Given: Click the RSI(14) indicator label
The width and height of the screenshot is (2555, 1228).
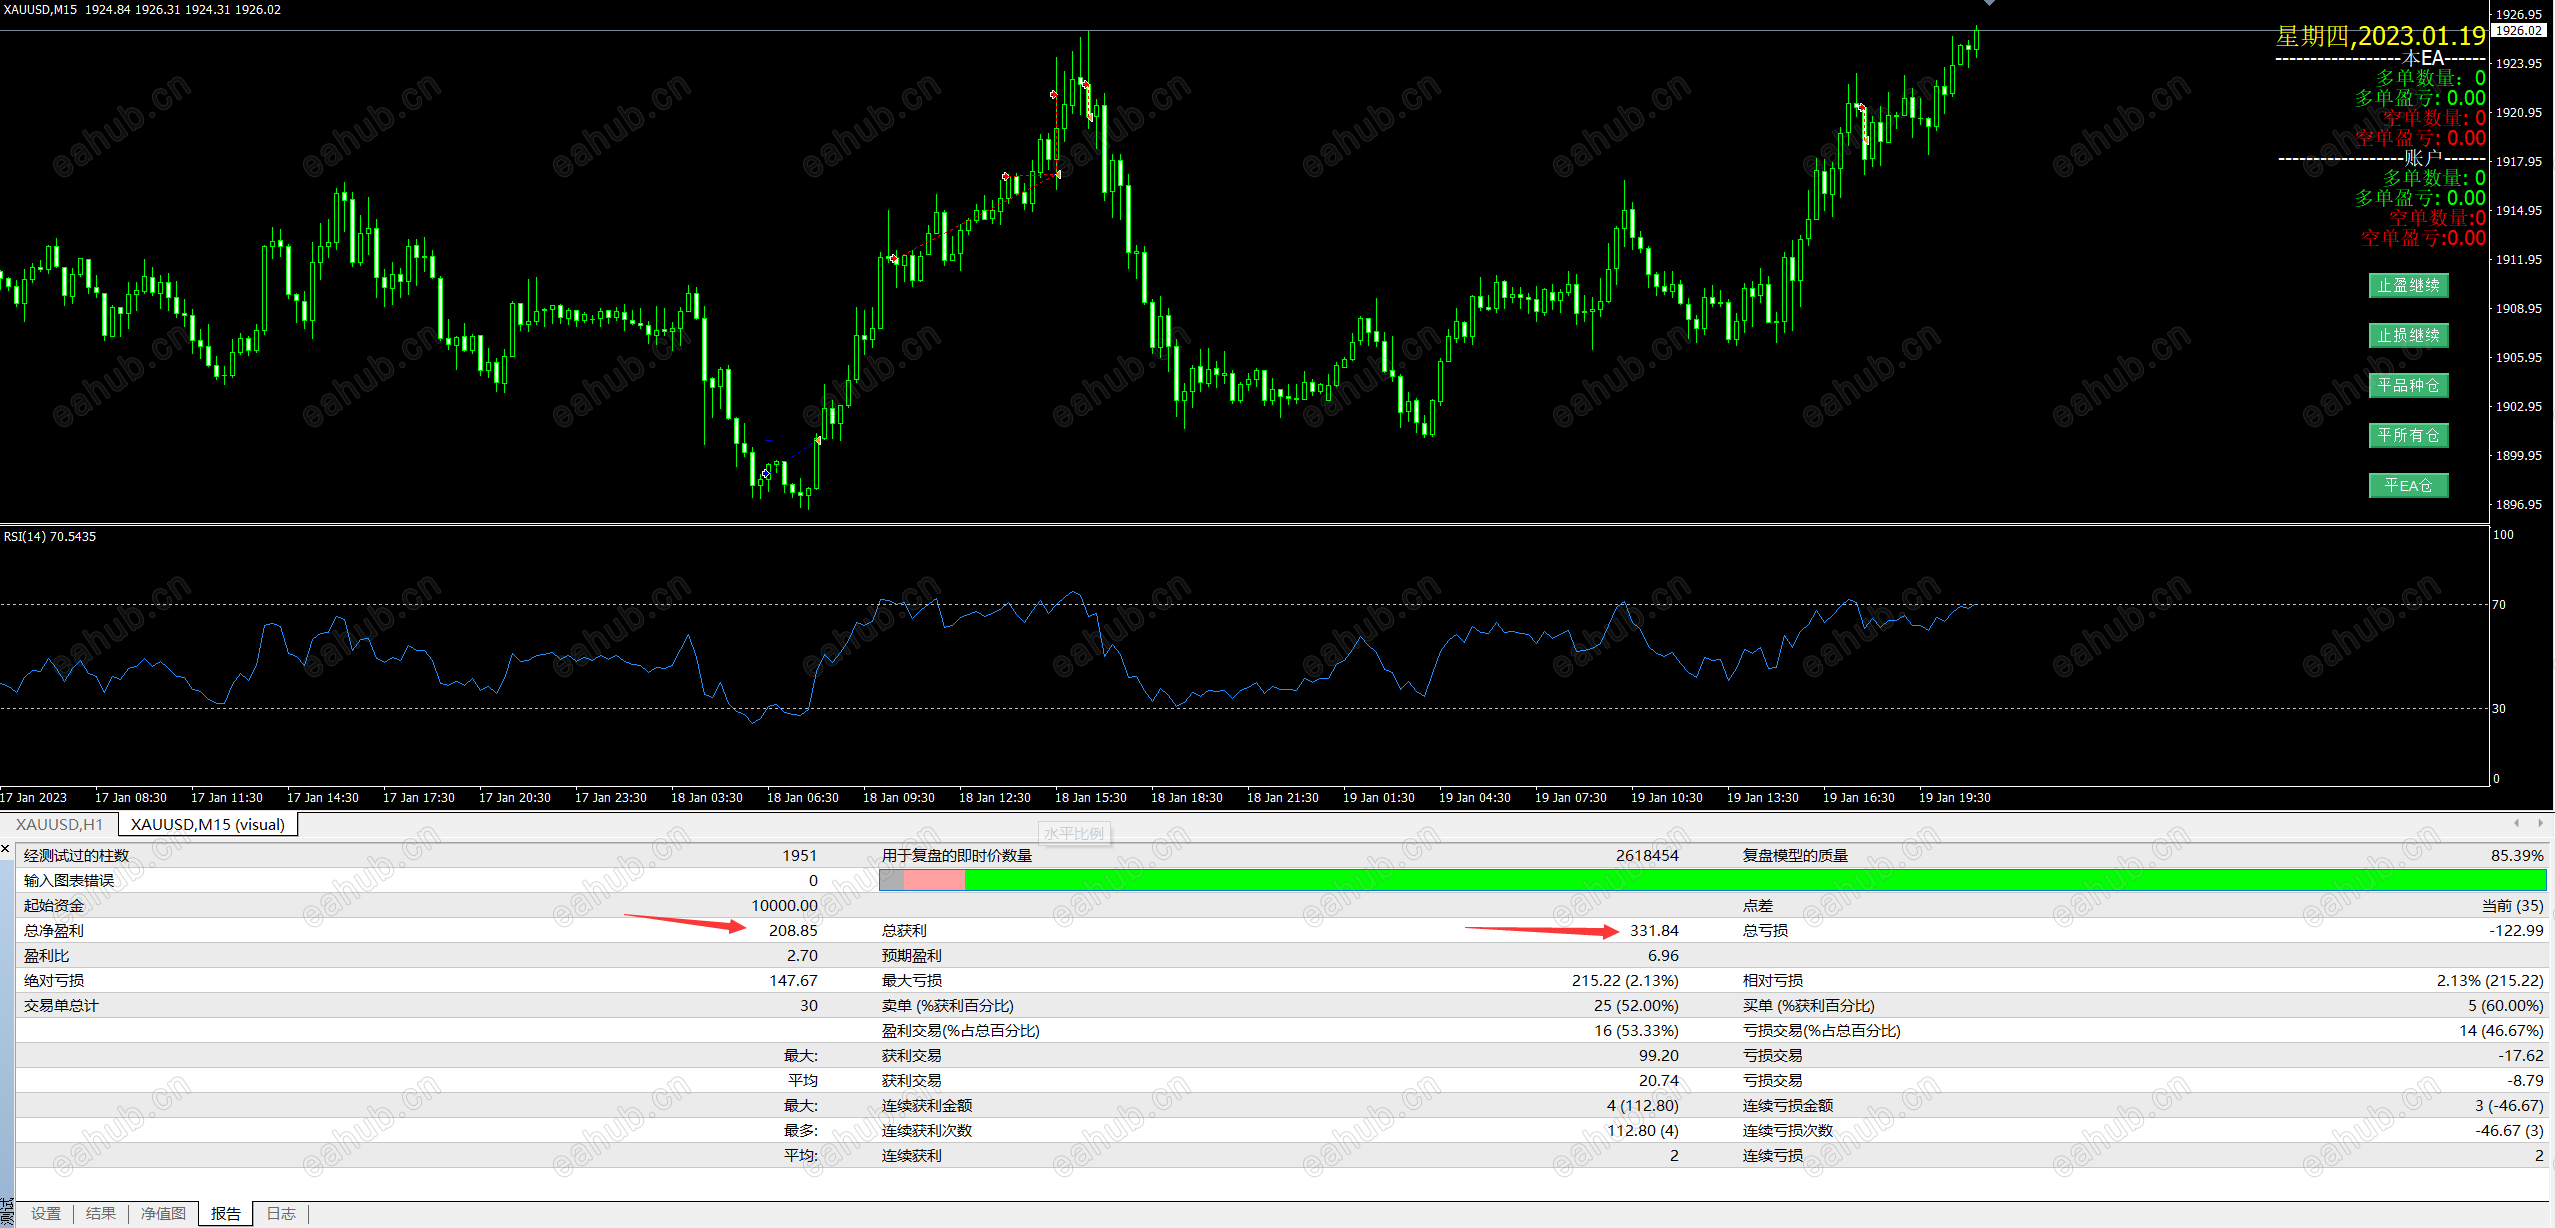Looking at the screenshot, I should click(x=50, y=537).
